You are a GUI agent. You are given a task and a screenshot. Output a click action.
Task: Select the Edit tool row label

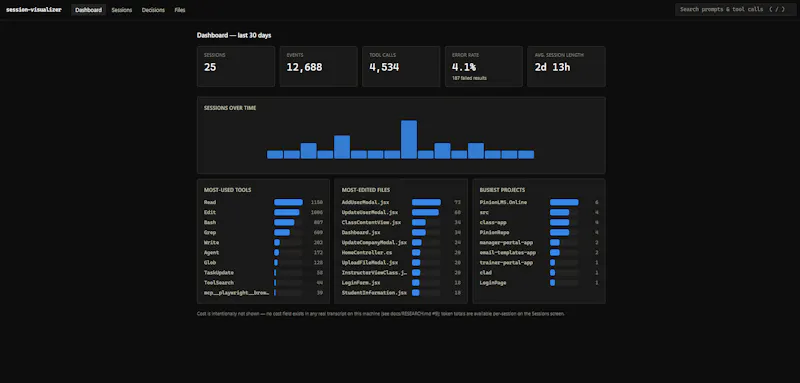(210, 212)
